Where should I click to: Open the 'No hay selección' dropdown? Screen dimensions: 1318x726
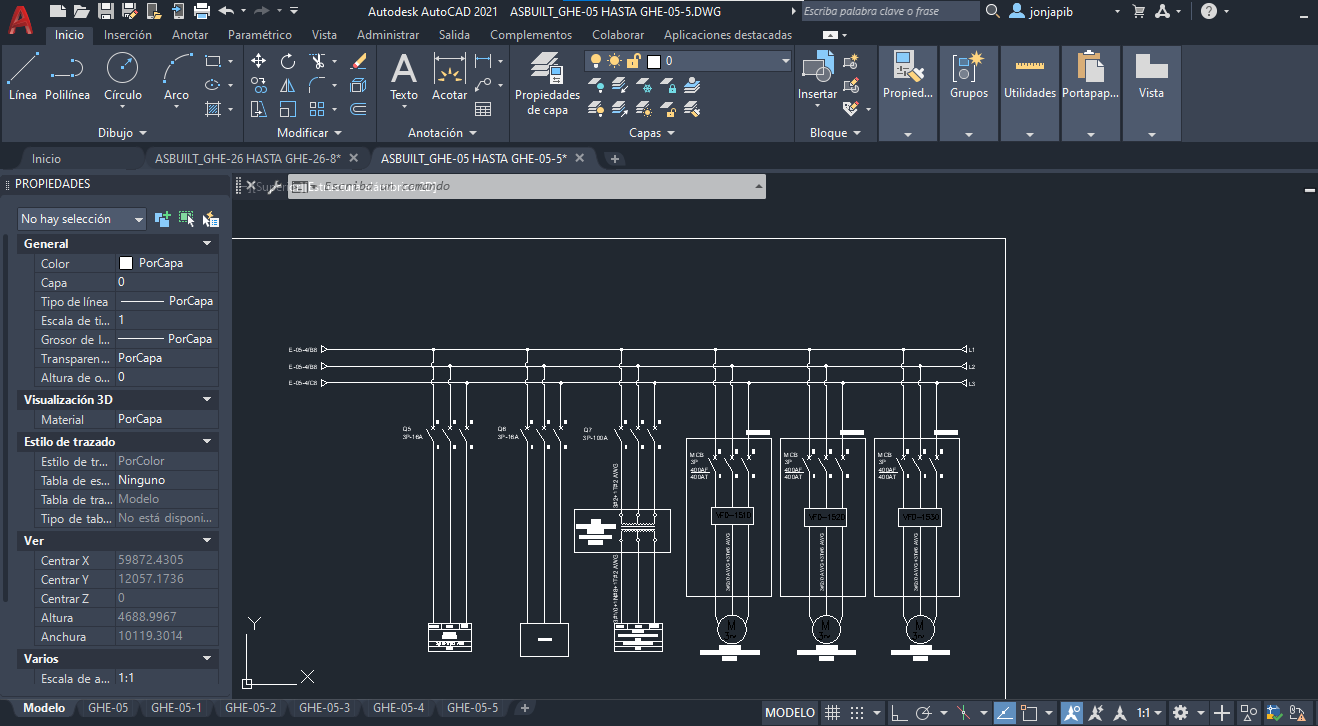[x=82, y=219]
